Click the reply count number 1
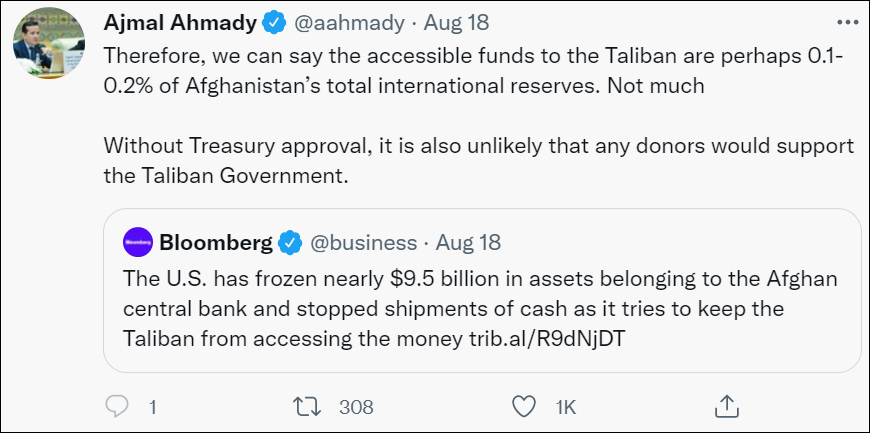The width and height of the screenshot is (870, 433). tap(153, 407)
